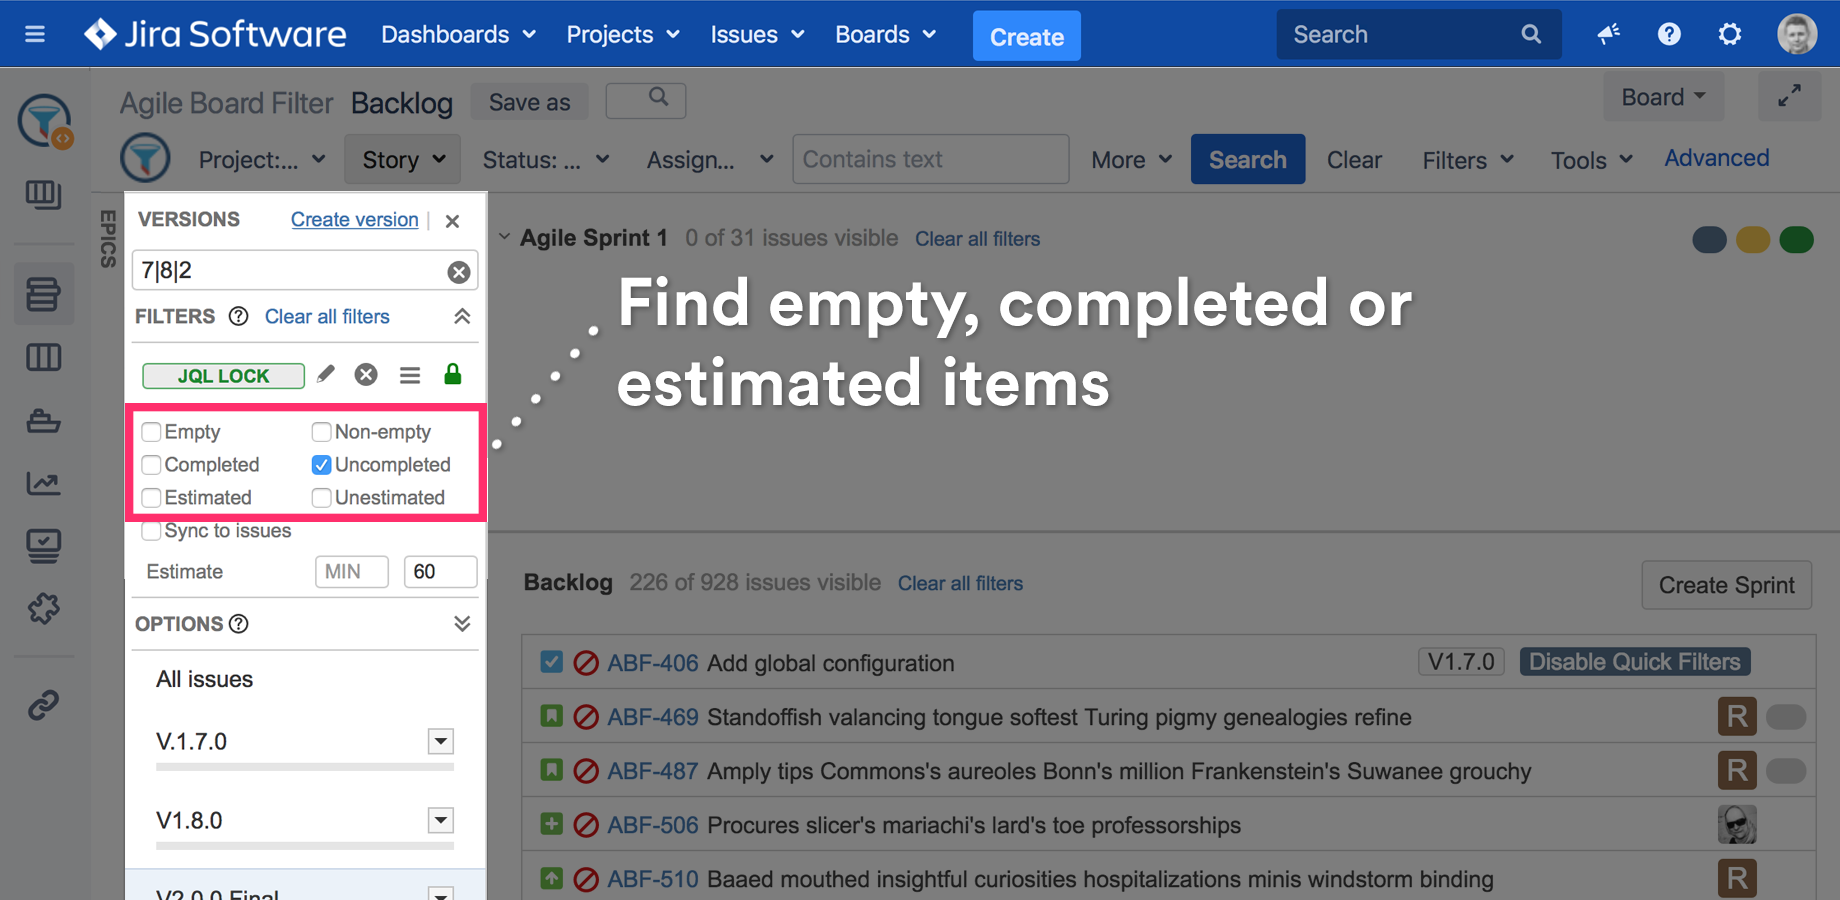Uncheck the Uncompleted checkbox
Screen dimensions: 1840x900
click(x=321, y=465)
